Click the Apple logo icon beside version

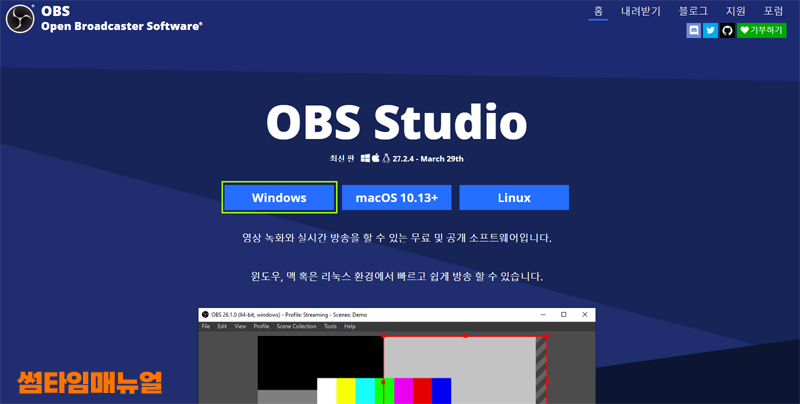[376, 158]
